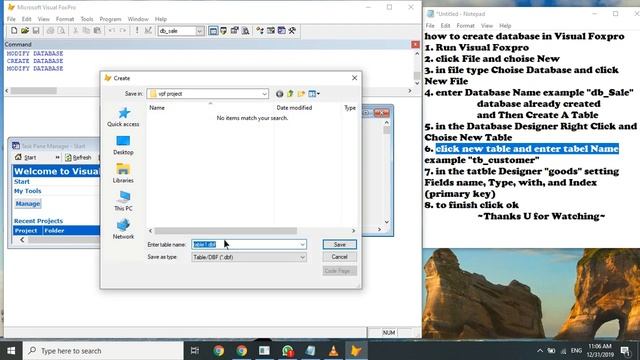Click the Recent Projects heading in Task Pane

click(38, 221)
